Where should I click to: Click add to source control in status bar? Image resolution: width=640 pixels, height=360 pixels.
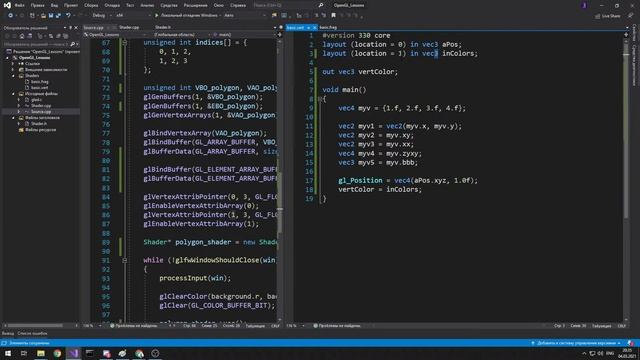click(576, 343)
